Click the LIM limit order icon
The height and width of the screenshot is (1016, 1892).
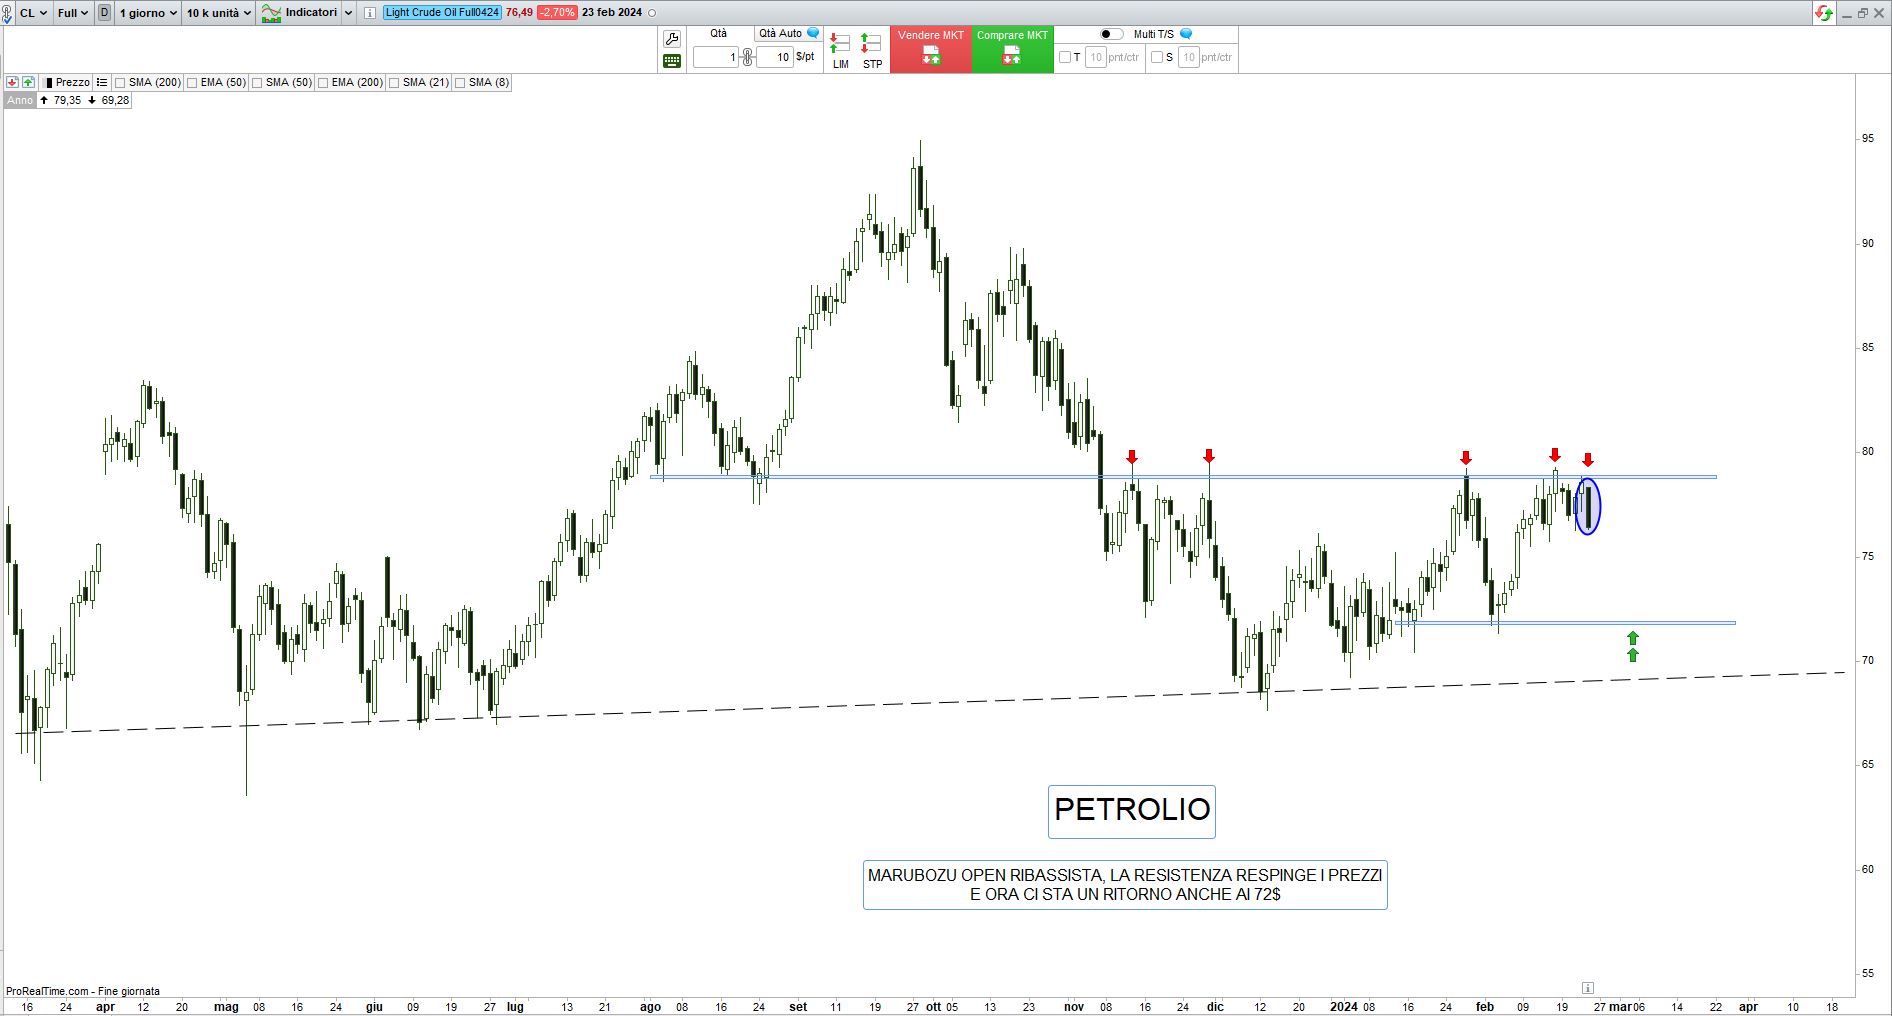tap(840, 50)
